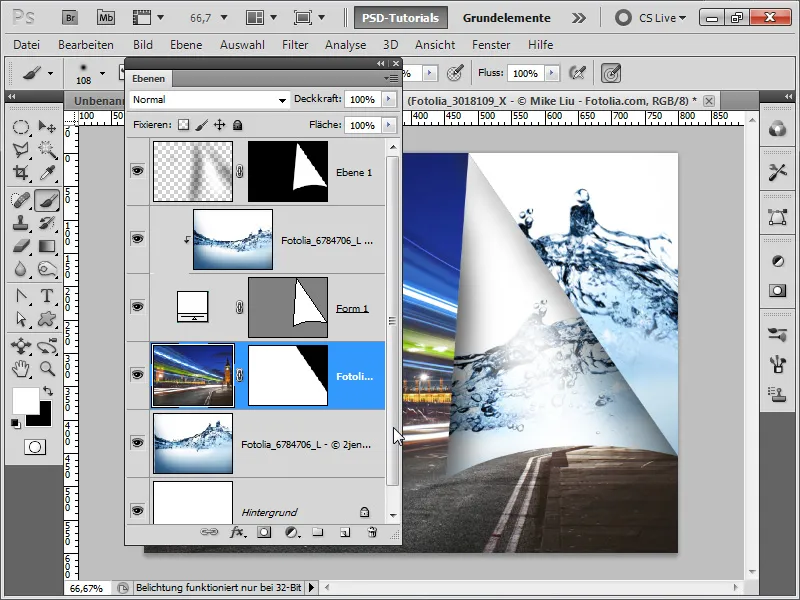Select the Brush tool in toolbox
The height and width of the screenshot is (600, 800).
[x=47, y=200]
